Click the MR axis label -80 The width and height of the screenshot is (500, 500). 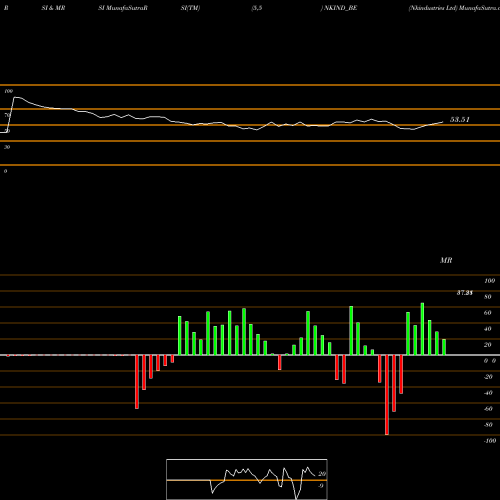point(488,425)
